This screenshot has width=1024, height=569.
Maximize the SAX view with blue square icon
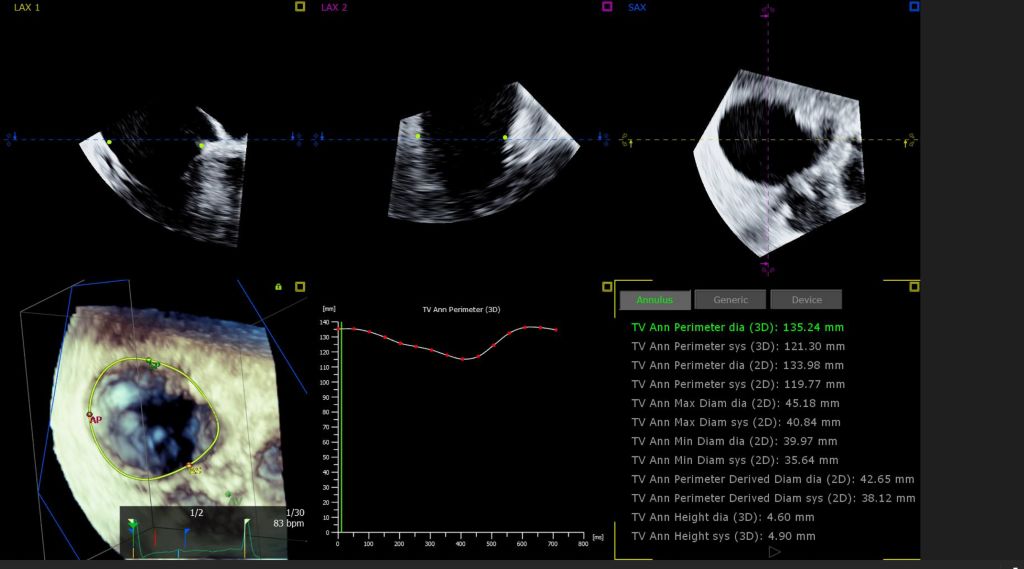(x=914, y=7)
